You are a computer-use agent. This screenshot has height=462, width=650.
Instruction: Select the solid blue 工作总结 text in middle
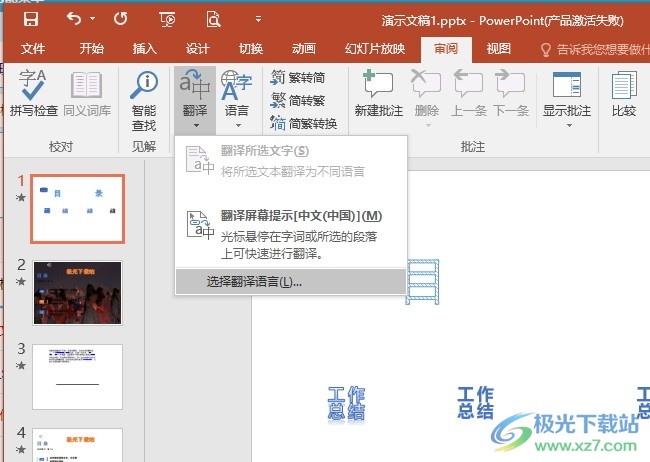[475, 402]
